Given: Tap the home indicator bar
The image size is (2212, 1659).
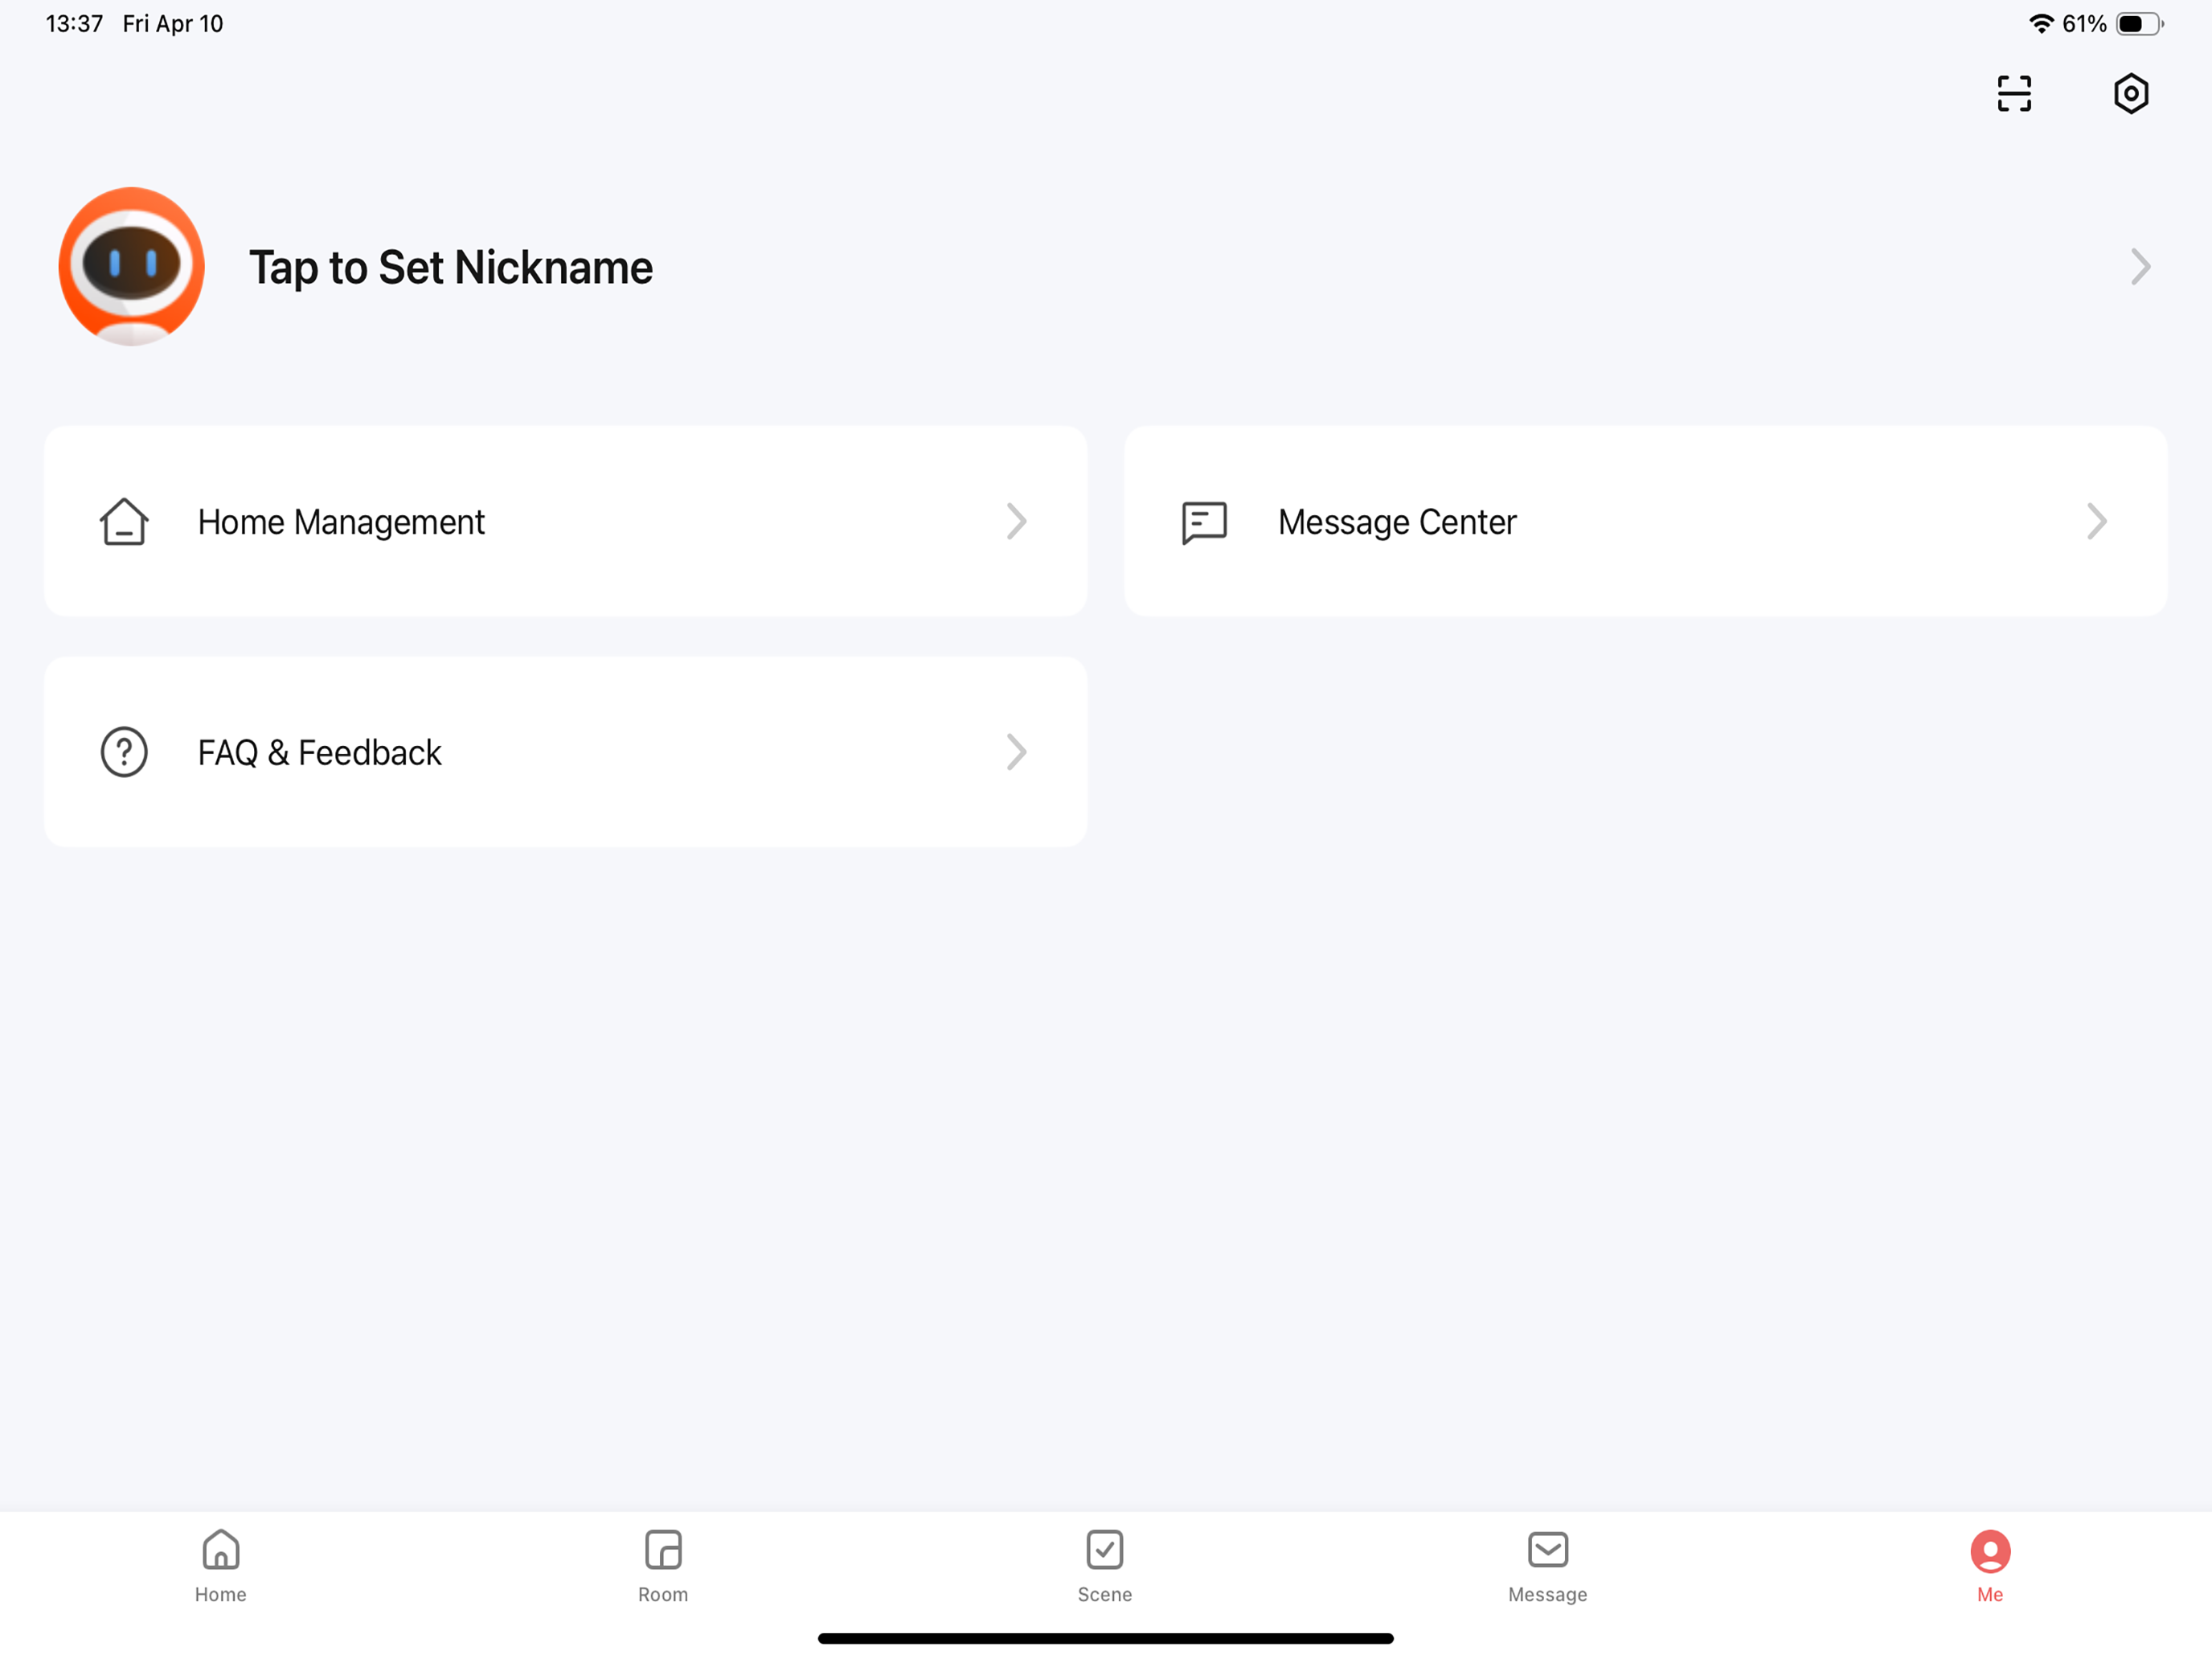Looking at the screenshot, I should [1106, 1638].
